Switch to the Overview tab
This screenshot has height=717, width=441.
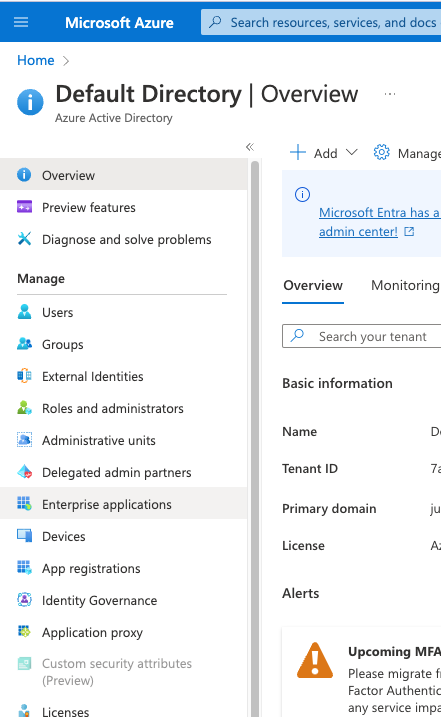click(x=313, y=286)
